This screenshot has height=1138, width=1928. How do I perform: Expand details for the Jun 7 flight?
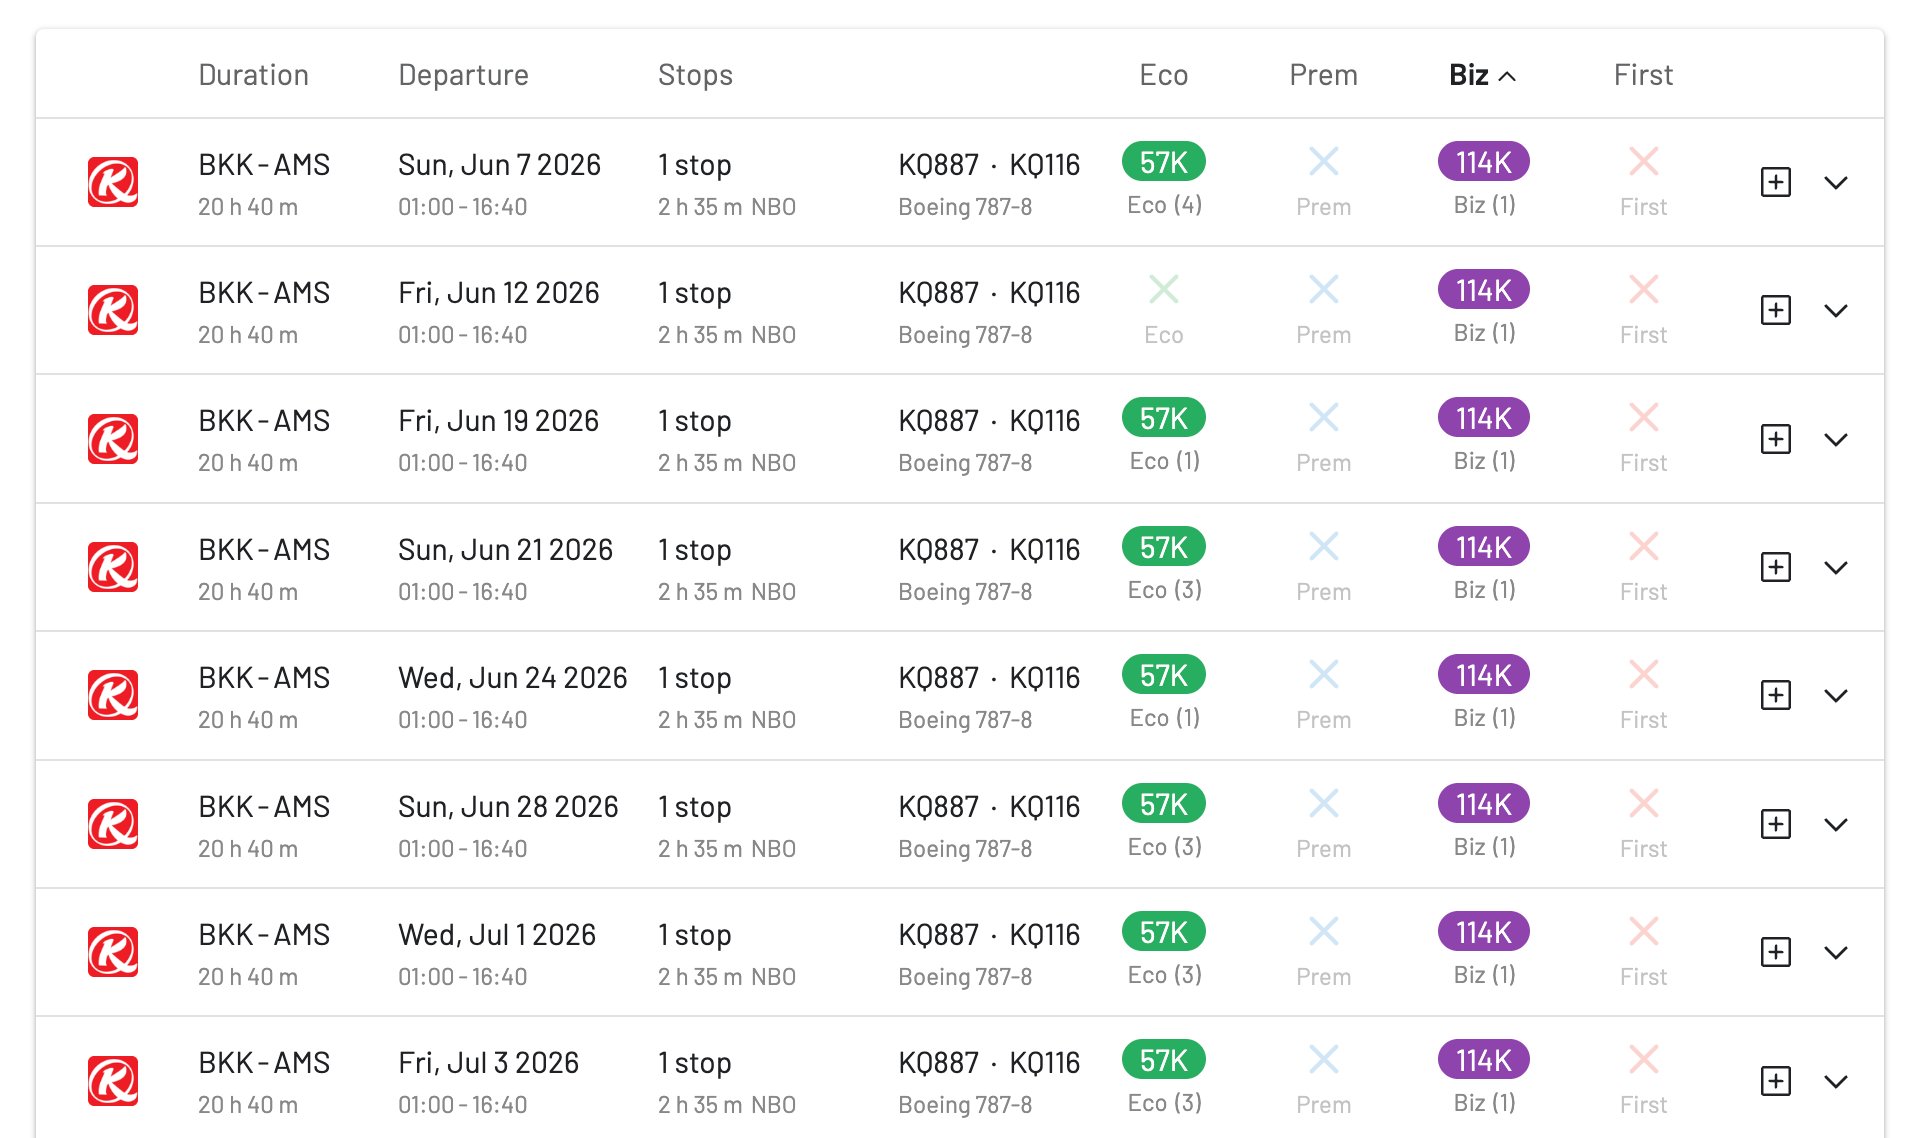tap(1837, 182)
